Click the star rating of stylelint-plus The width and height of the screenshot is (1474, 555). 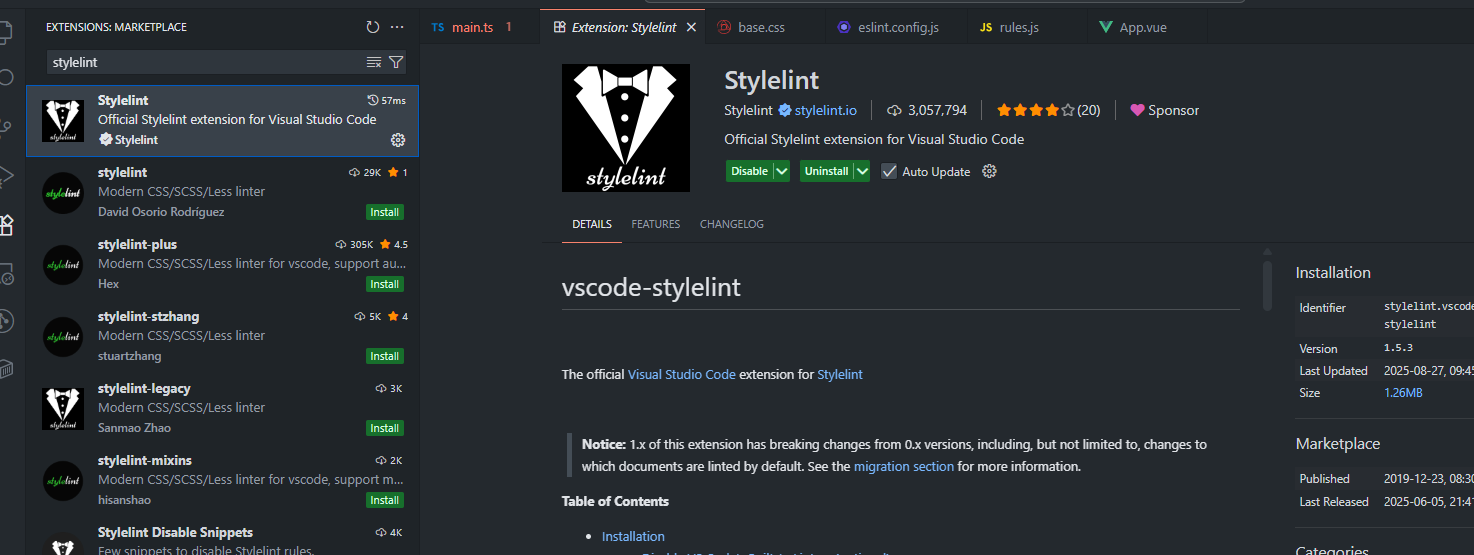[394, 244]
